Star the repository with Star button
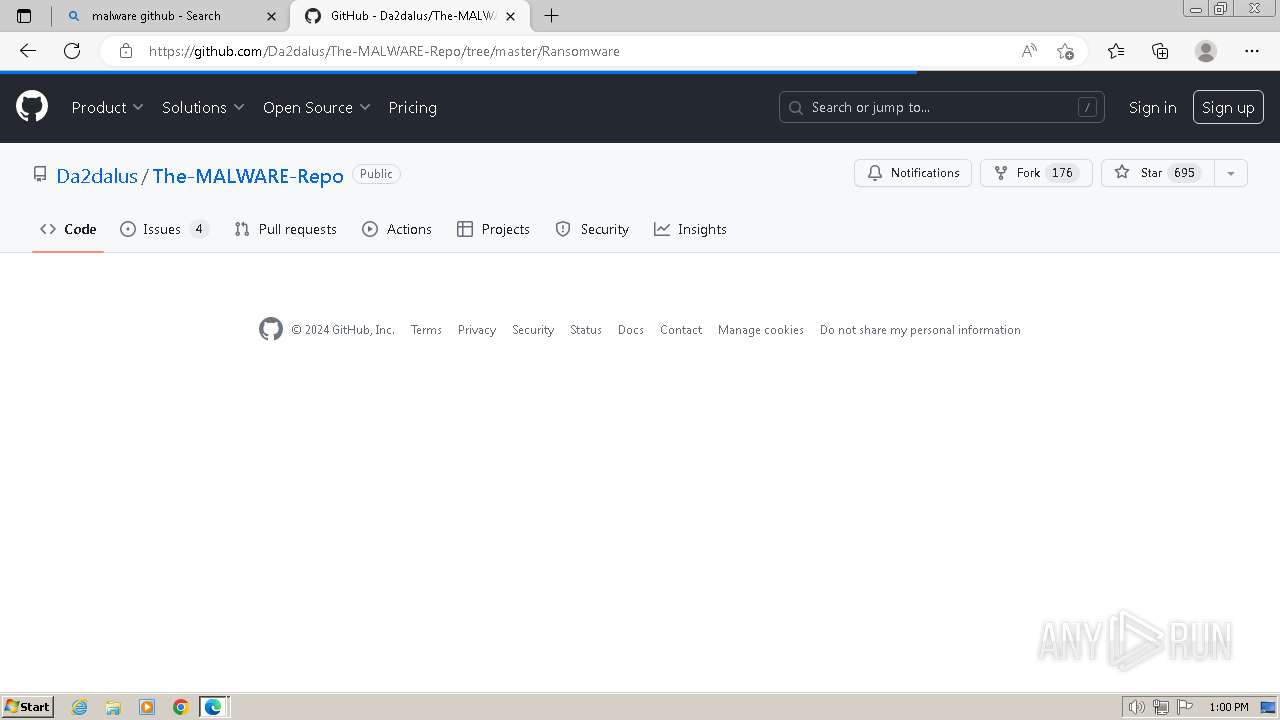The height and width of the screenshot is (720, 1280). pyautogui.click(x=1158, y=173)
